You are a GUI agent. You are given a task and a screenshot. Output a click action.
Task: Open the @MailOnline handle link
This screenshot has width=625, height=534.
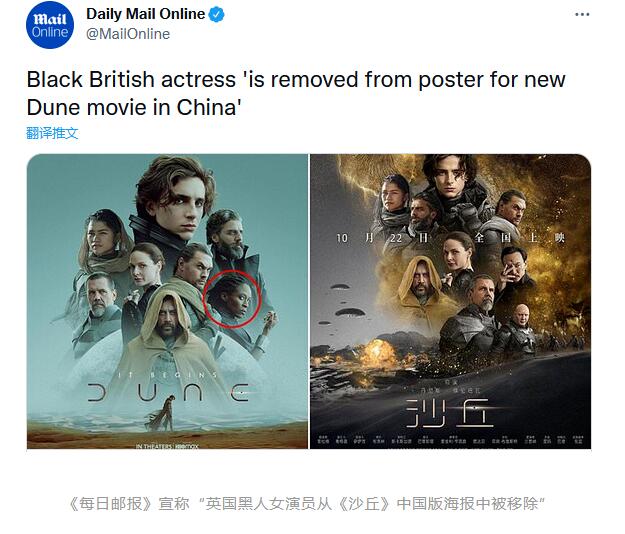coord(128,34)
